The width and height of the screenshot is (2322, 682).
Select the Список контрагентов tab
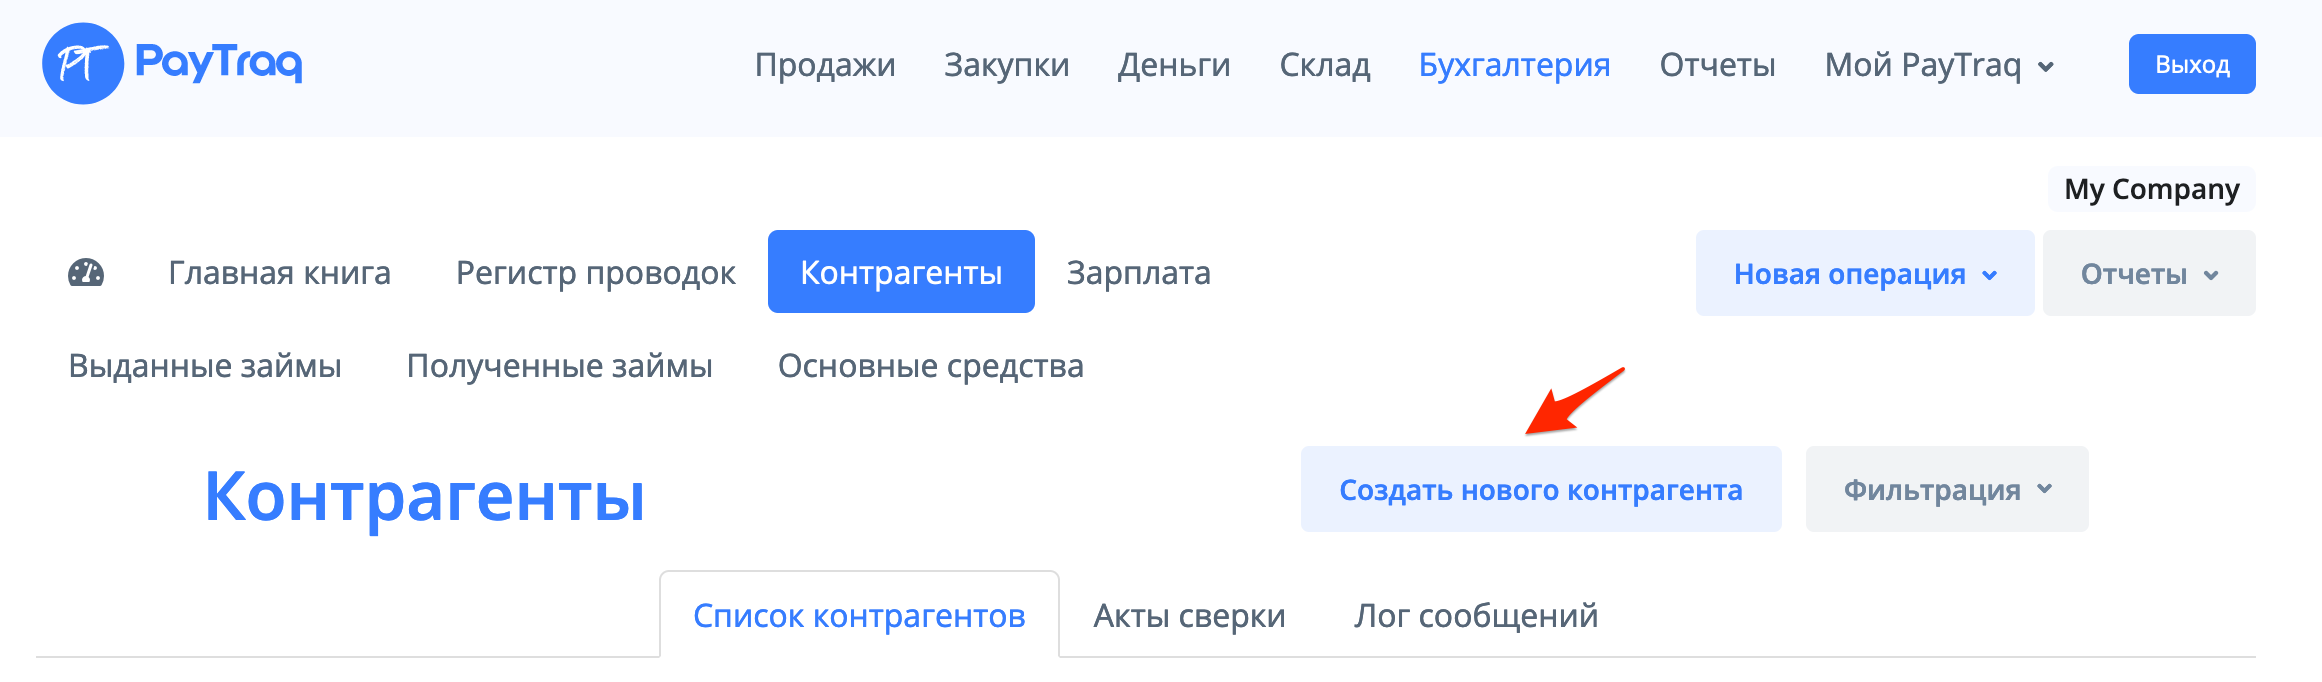[x=859, y=616]
